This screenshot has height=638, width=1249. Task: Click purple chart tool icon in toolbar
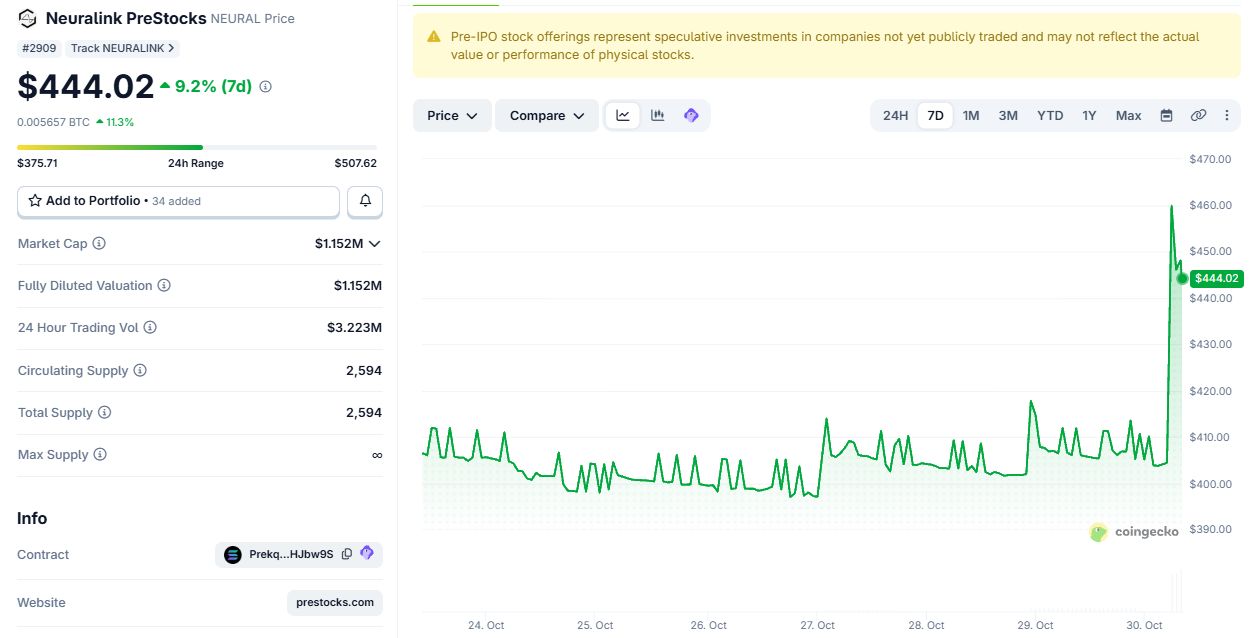click(x=691, y=116)
